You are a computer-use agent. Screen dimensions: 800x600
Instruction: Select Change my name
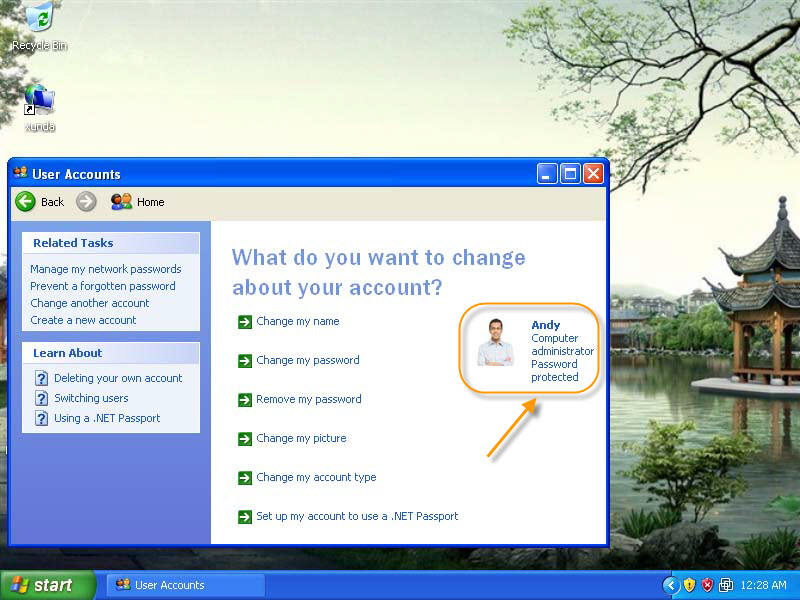pos(297,321)
